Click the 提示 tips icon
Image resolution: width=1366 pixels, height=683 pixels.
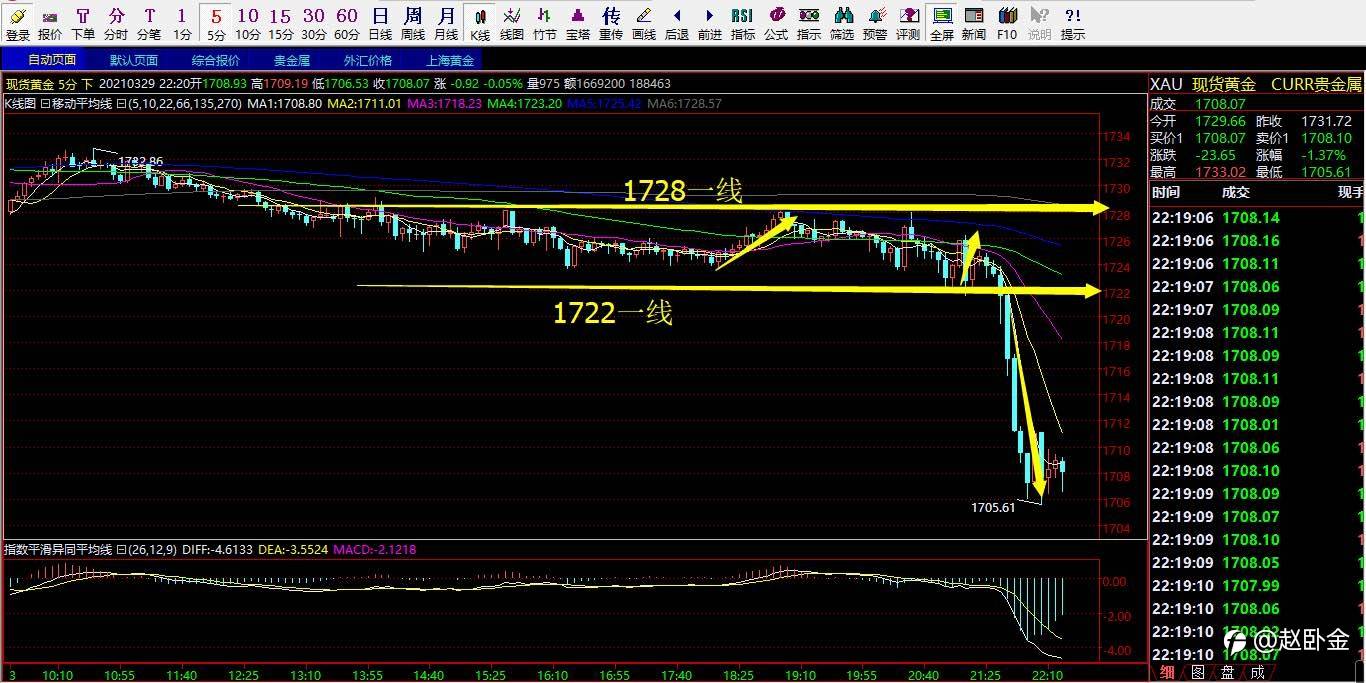tap(1073, 22)
